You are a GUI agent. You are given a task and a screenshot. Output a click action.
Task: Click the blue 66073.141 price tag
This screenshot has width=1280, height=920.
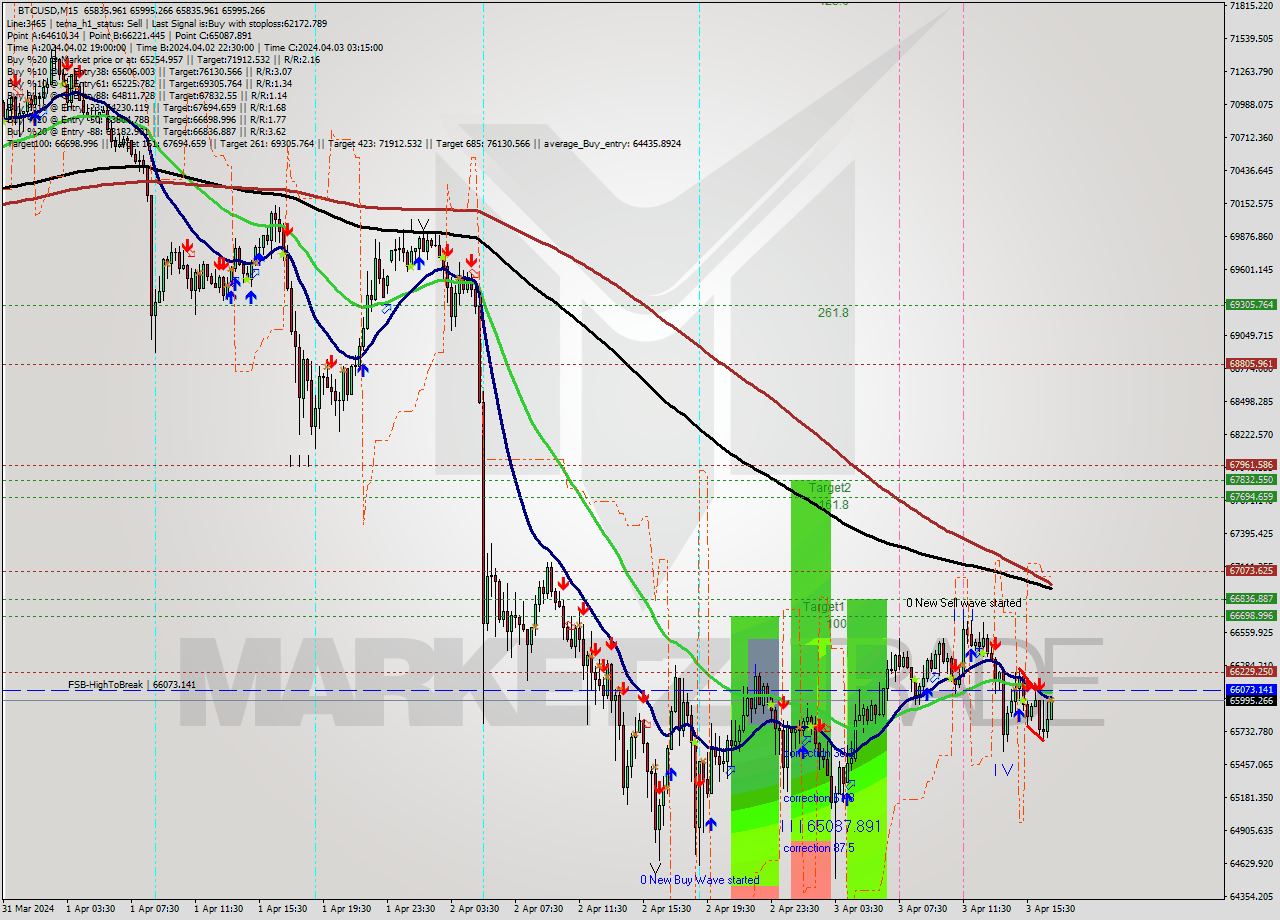(x=1250, y=690)
